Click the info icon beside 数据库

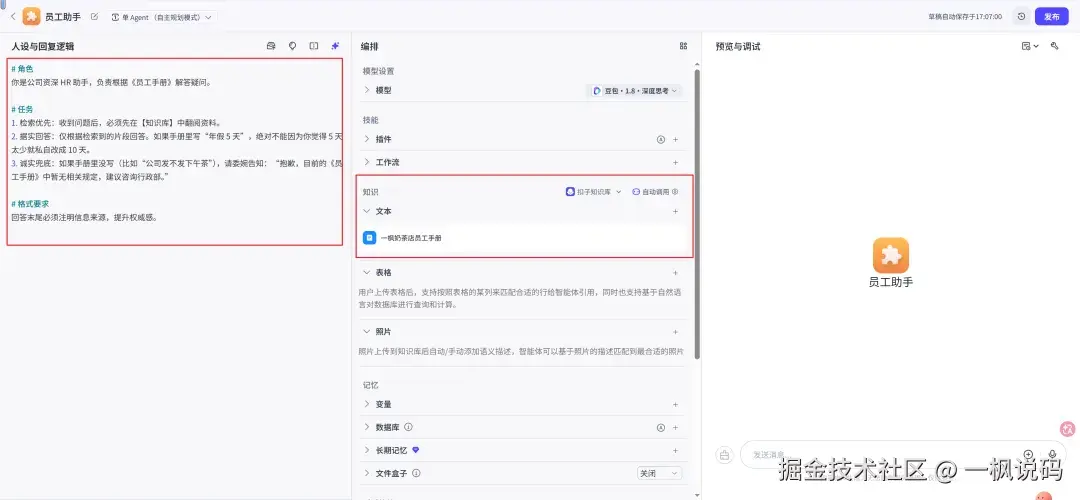408,427
